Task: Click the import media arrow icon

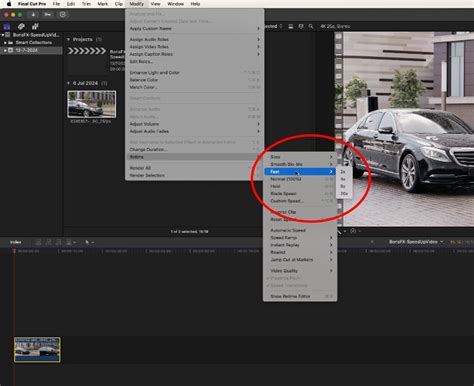Action: click(x=33, y=15)
